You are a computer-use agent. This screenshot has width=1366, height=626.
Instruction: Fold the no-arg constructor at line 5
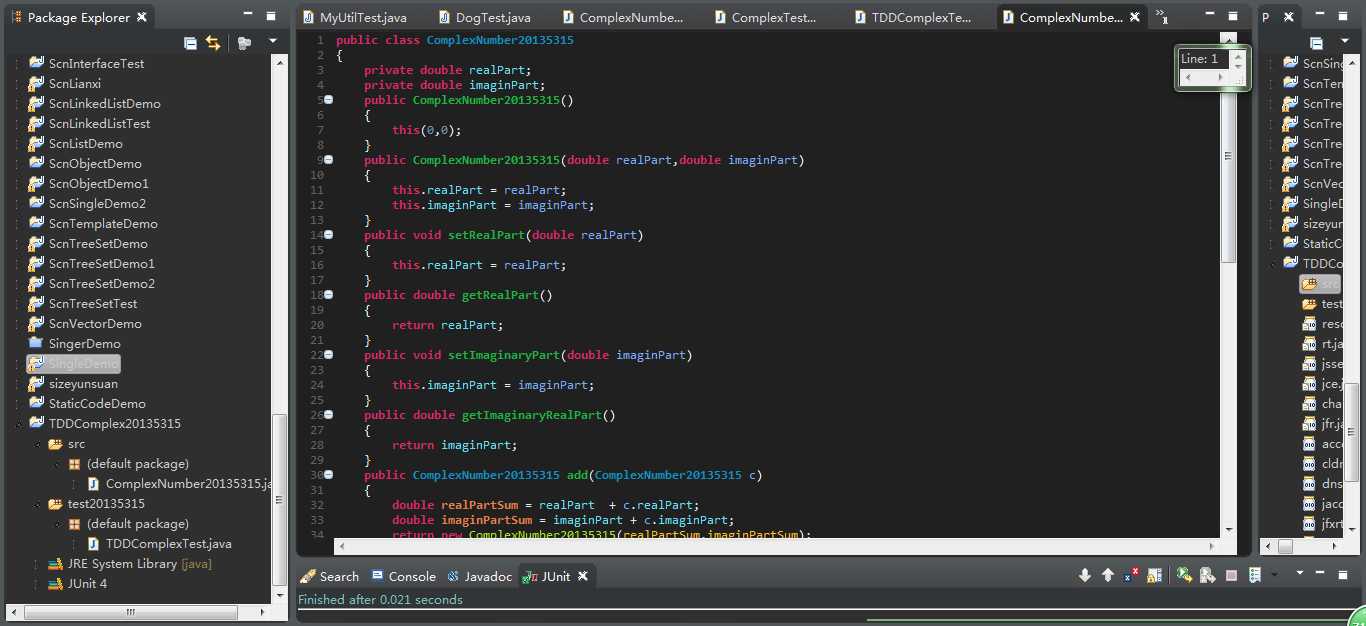(x=329, y=100)
